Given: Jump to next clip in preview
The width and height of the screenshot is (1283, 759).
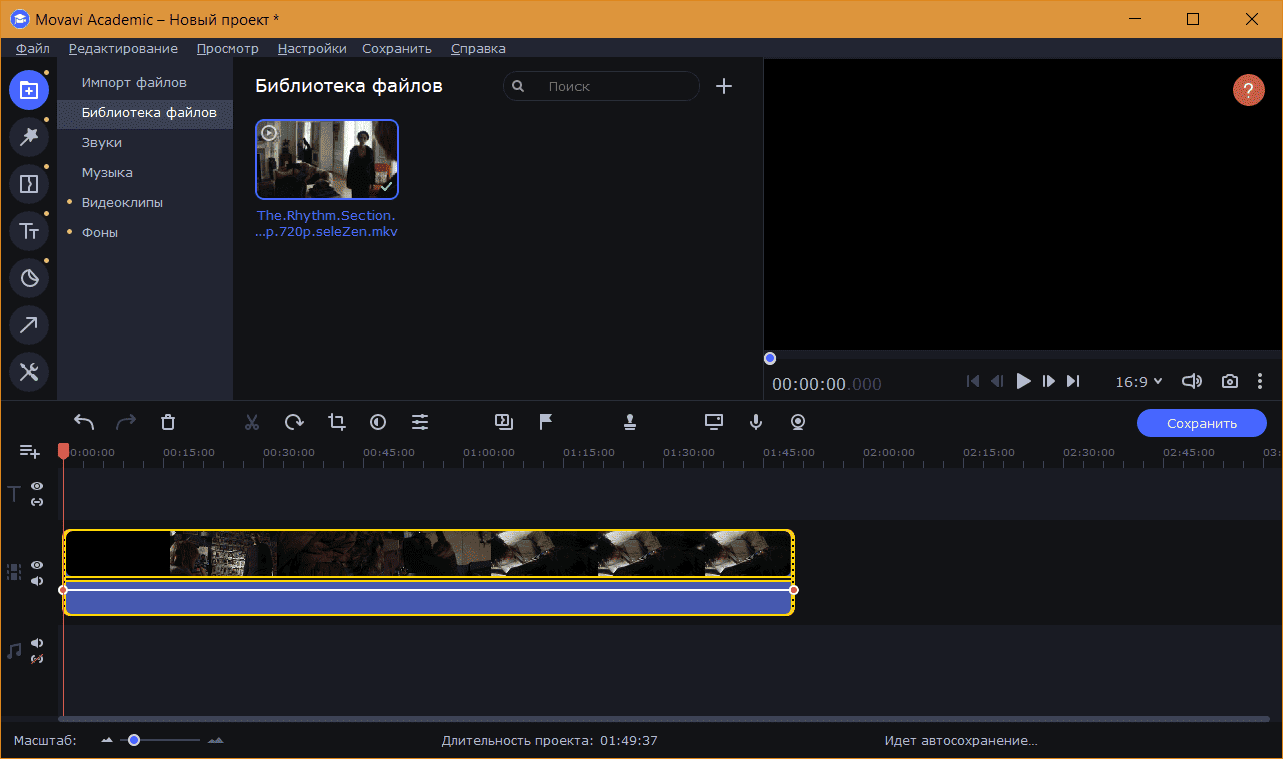Looking at the screenshot, I should 1073,381.
